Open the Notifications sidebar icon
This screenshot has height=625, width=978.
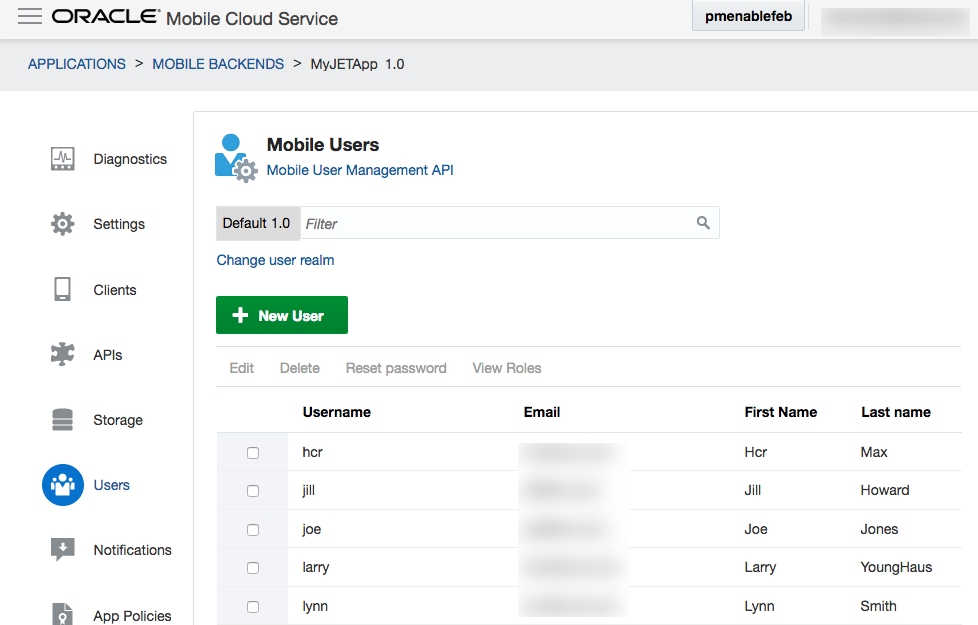pos(63,550)
